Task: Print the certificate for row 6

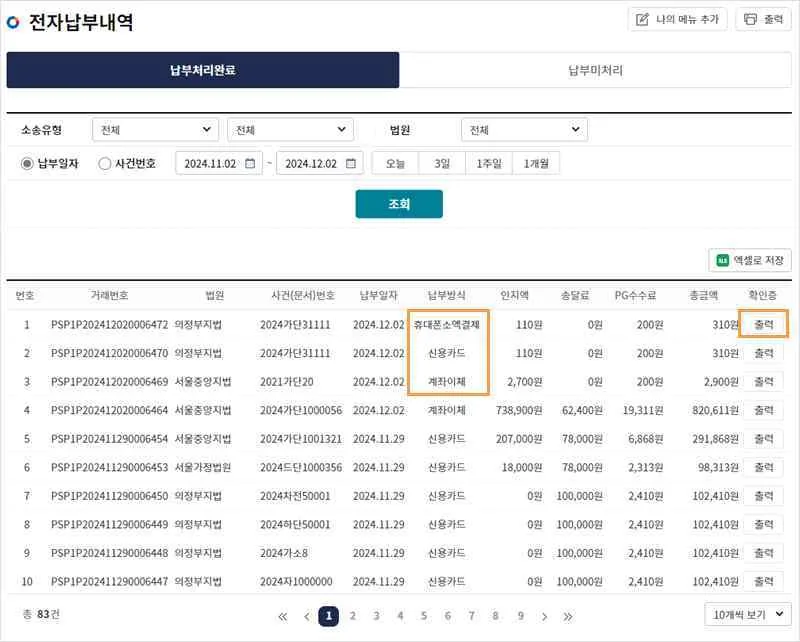Action: point(763,467)
